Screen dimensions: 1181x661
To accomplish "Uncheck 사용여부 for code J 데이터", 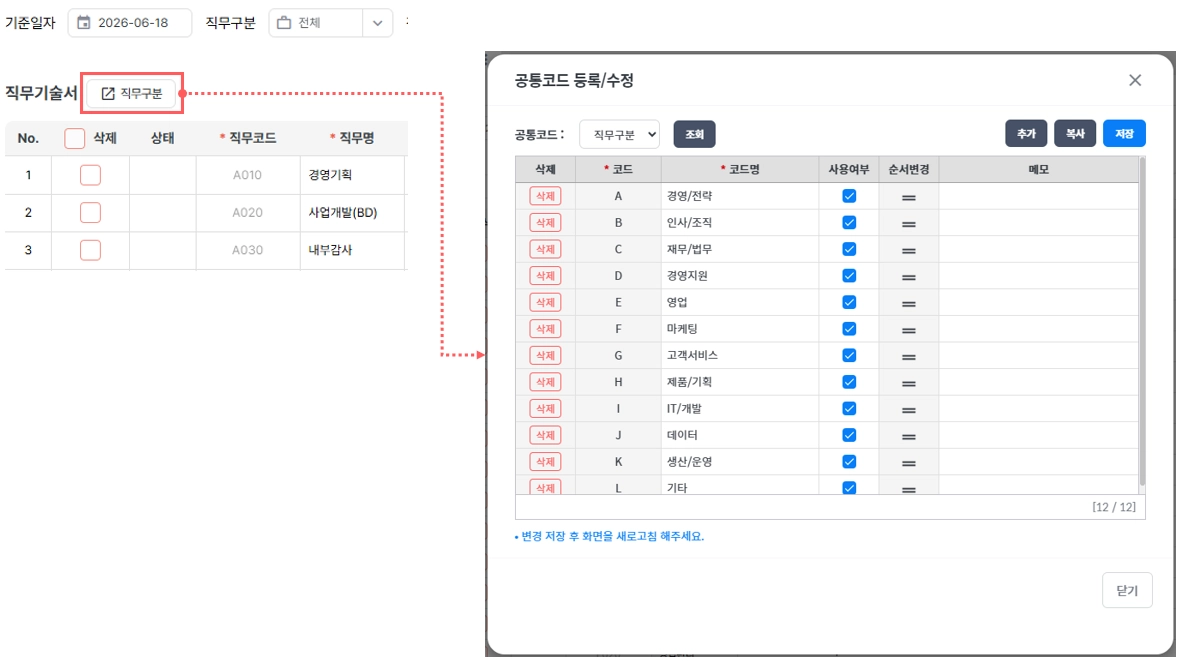I will [x=849, y=434].
